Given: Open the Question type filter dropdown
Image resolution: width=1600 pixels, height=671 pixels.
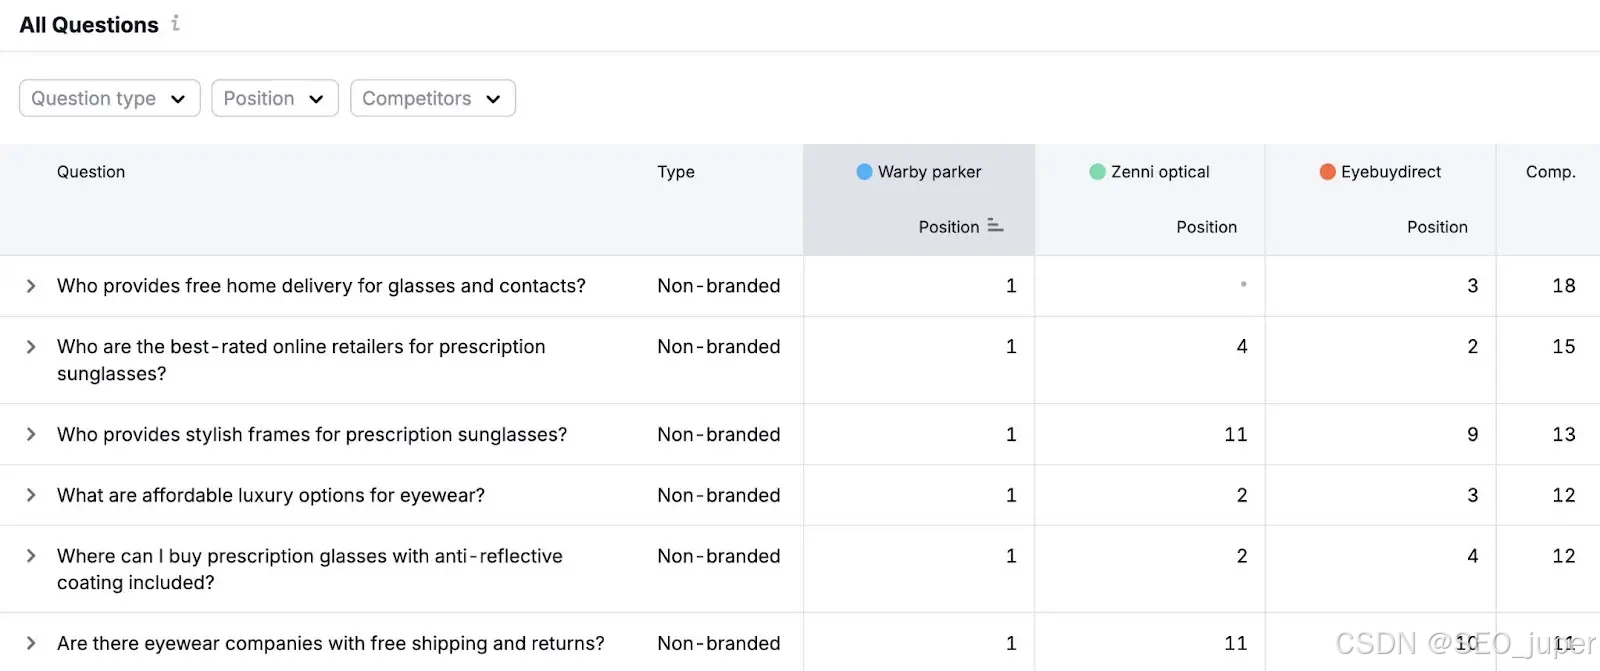Looking at the screenshot, I should click(110, 98).
